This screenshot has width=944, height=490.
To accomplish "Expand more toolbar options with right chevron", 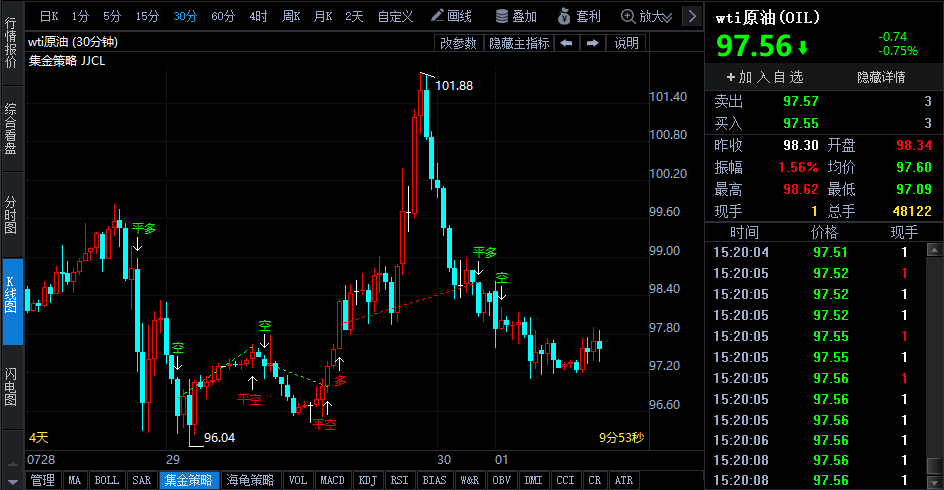I will coord(692,16).
